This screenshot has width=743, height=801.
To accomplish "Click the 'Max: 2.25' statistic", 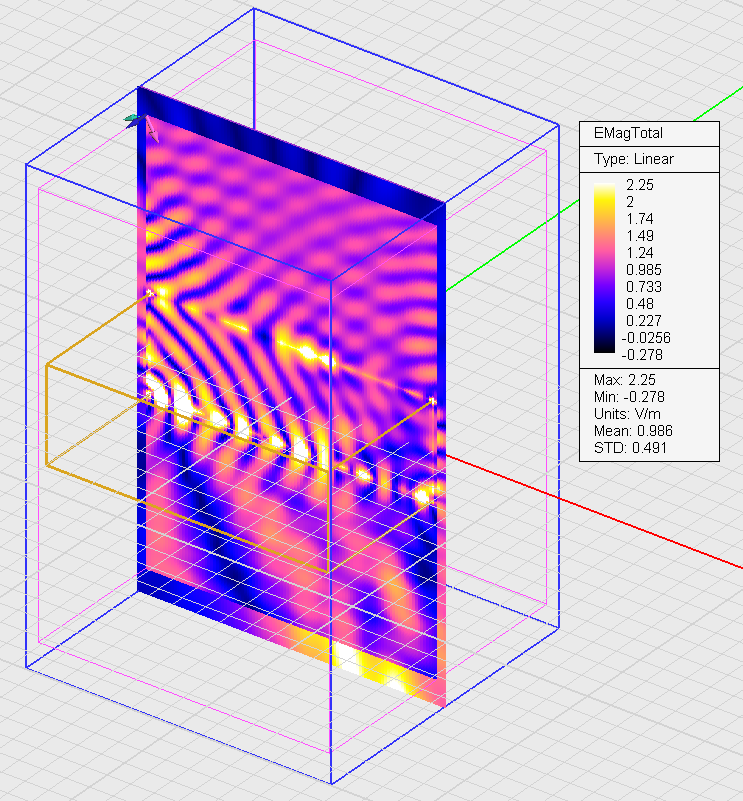I will pos(624,380).
